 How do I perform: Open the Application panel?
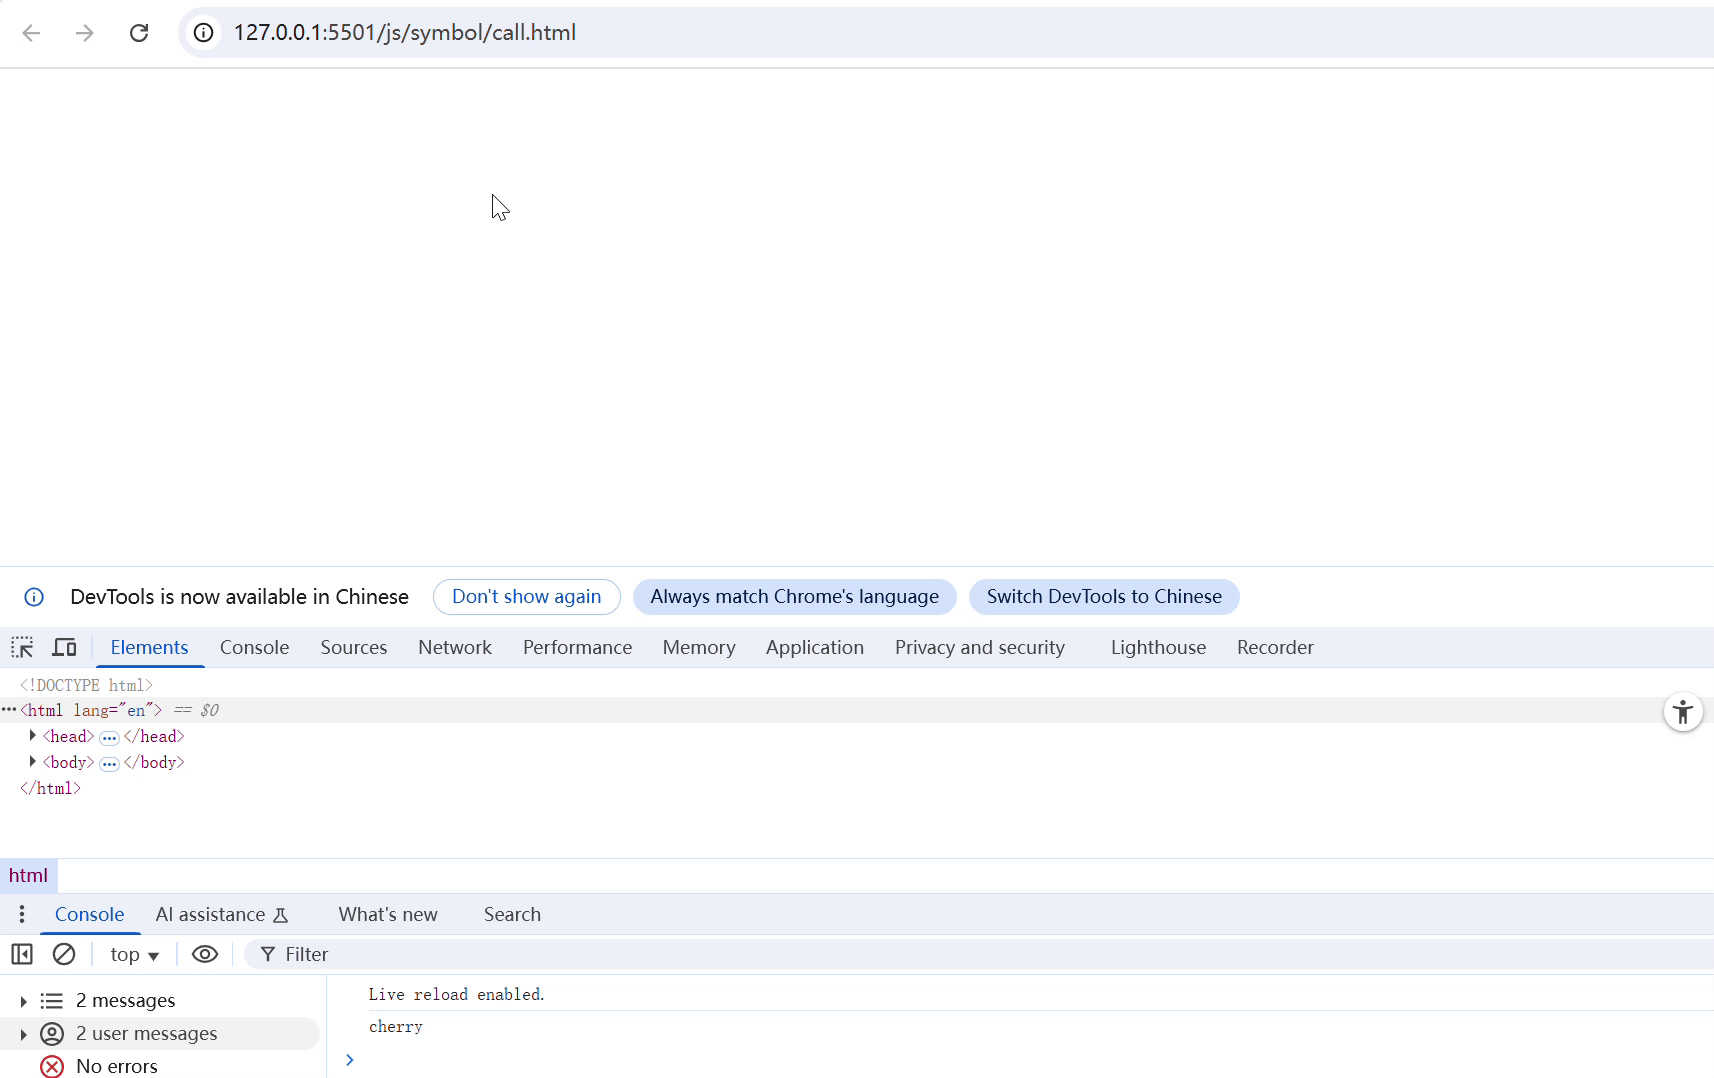[x=815, y=648]
